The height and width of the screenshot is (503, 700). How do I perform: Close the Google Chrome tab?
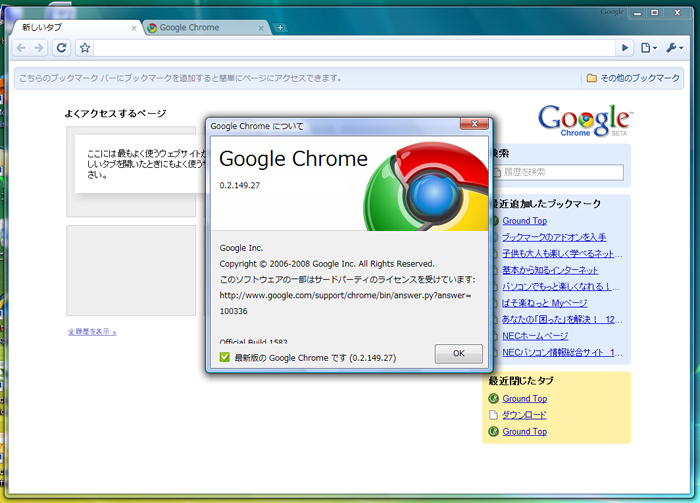point(261,28)
